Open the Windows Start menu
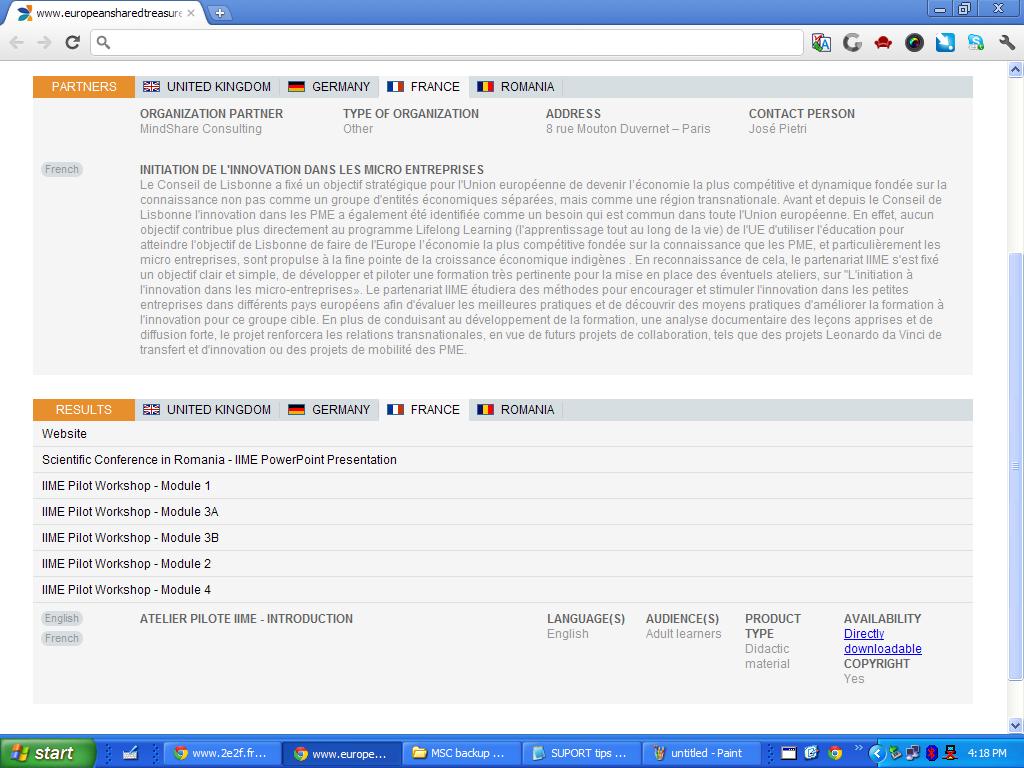The width and height of the screenshot is (1024, 768). [x=48, y=753]
